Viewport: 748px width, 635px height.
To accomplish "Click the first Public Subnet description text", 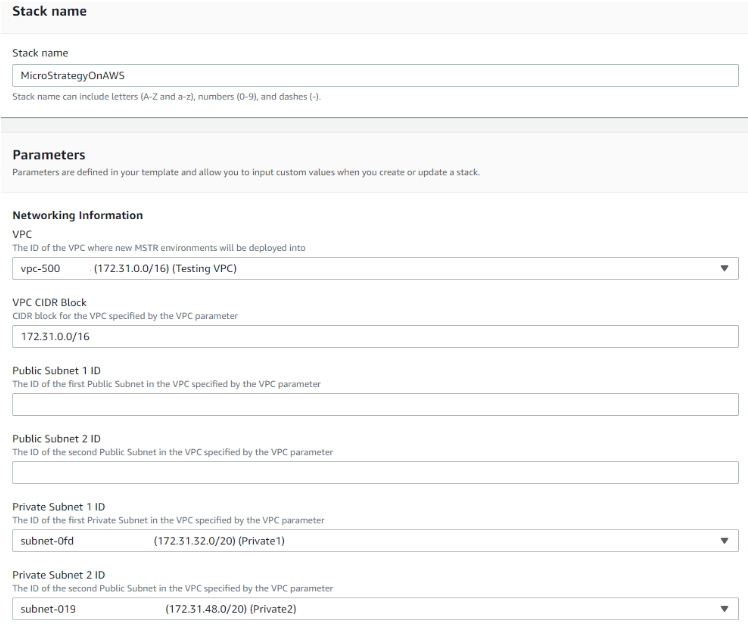I will point(166,384).
